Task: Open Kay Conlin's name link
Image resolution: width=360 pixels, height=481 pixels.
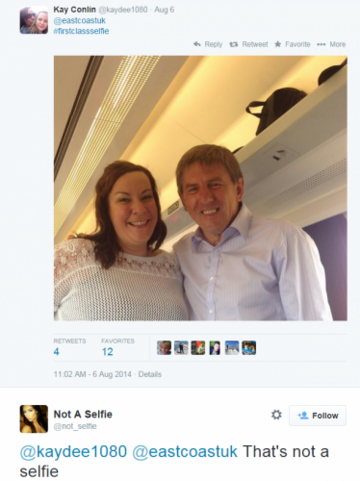Action: pyautogui.click(x=75, y=9)
